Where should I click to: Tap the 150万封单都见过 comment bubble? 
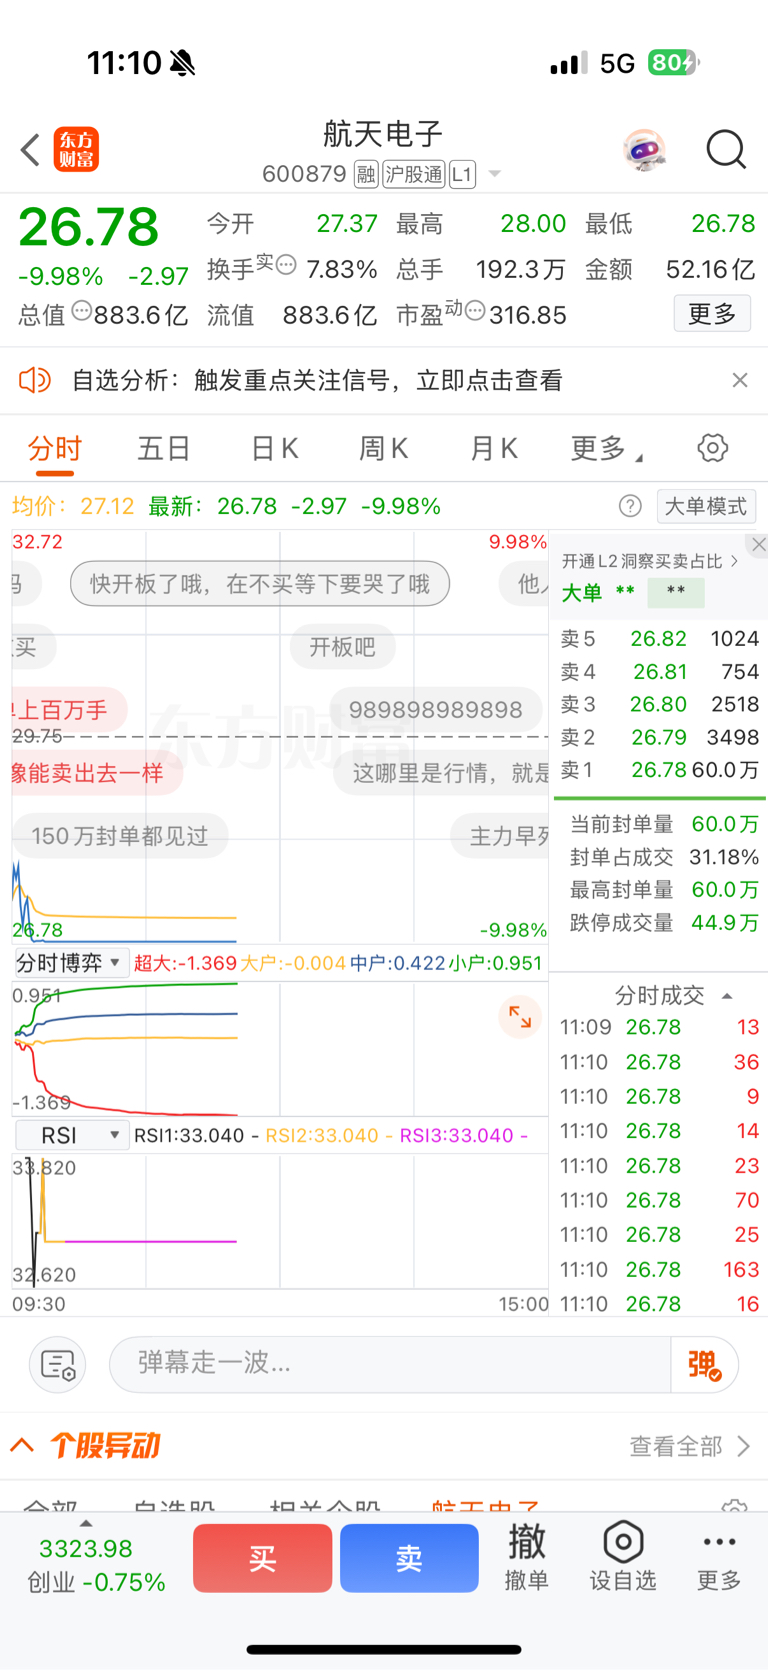[120, 836]
